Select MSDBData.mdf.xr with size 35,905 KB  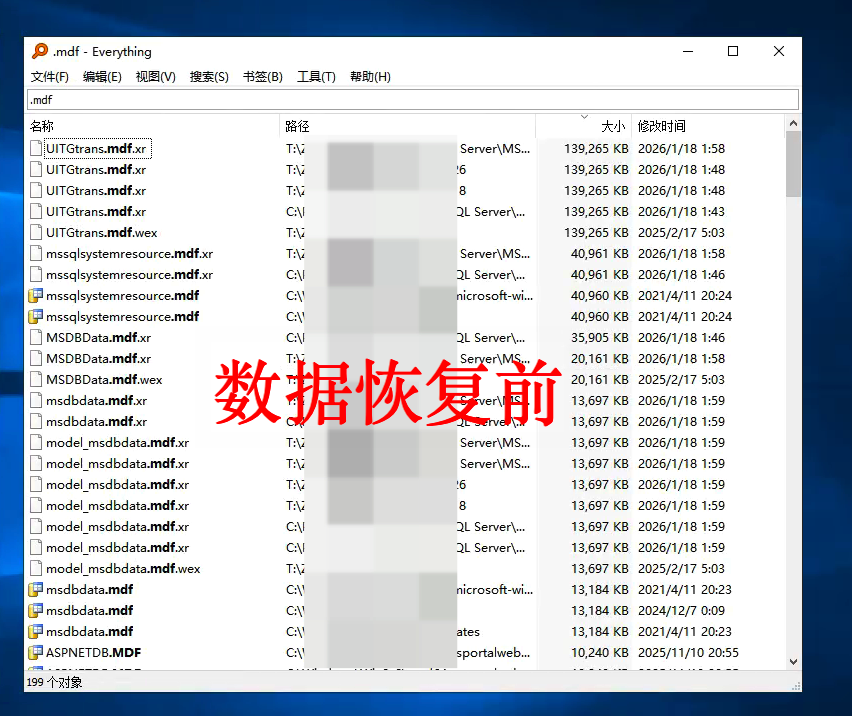point(98,337)
